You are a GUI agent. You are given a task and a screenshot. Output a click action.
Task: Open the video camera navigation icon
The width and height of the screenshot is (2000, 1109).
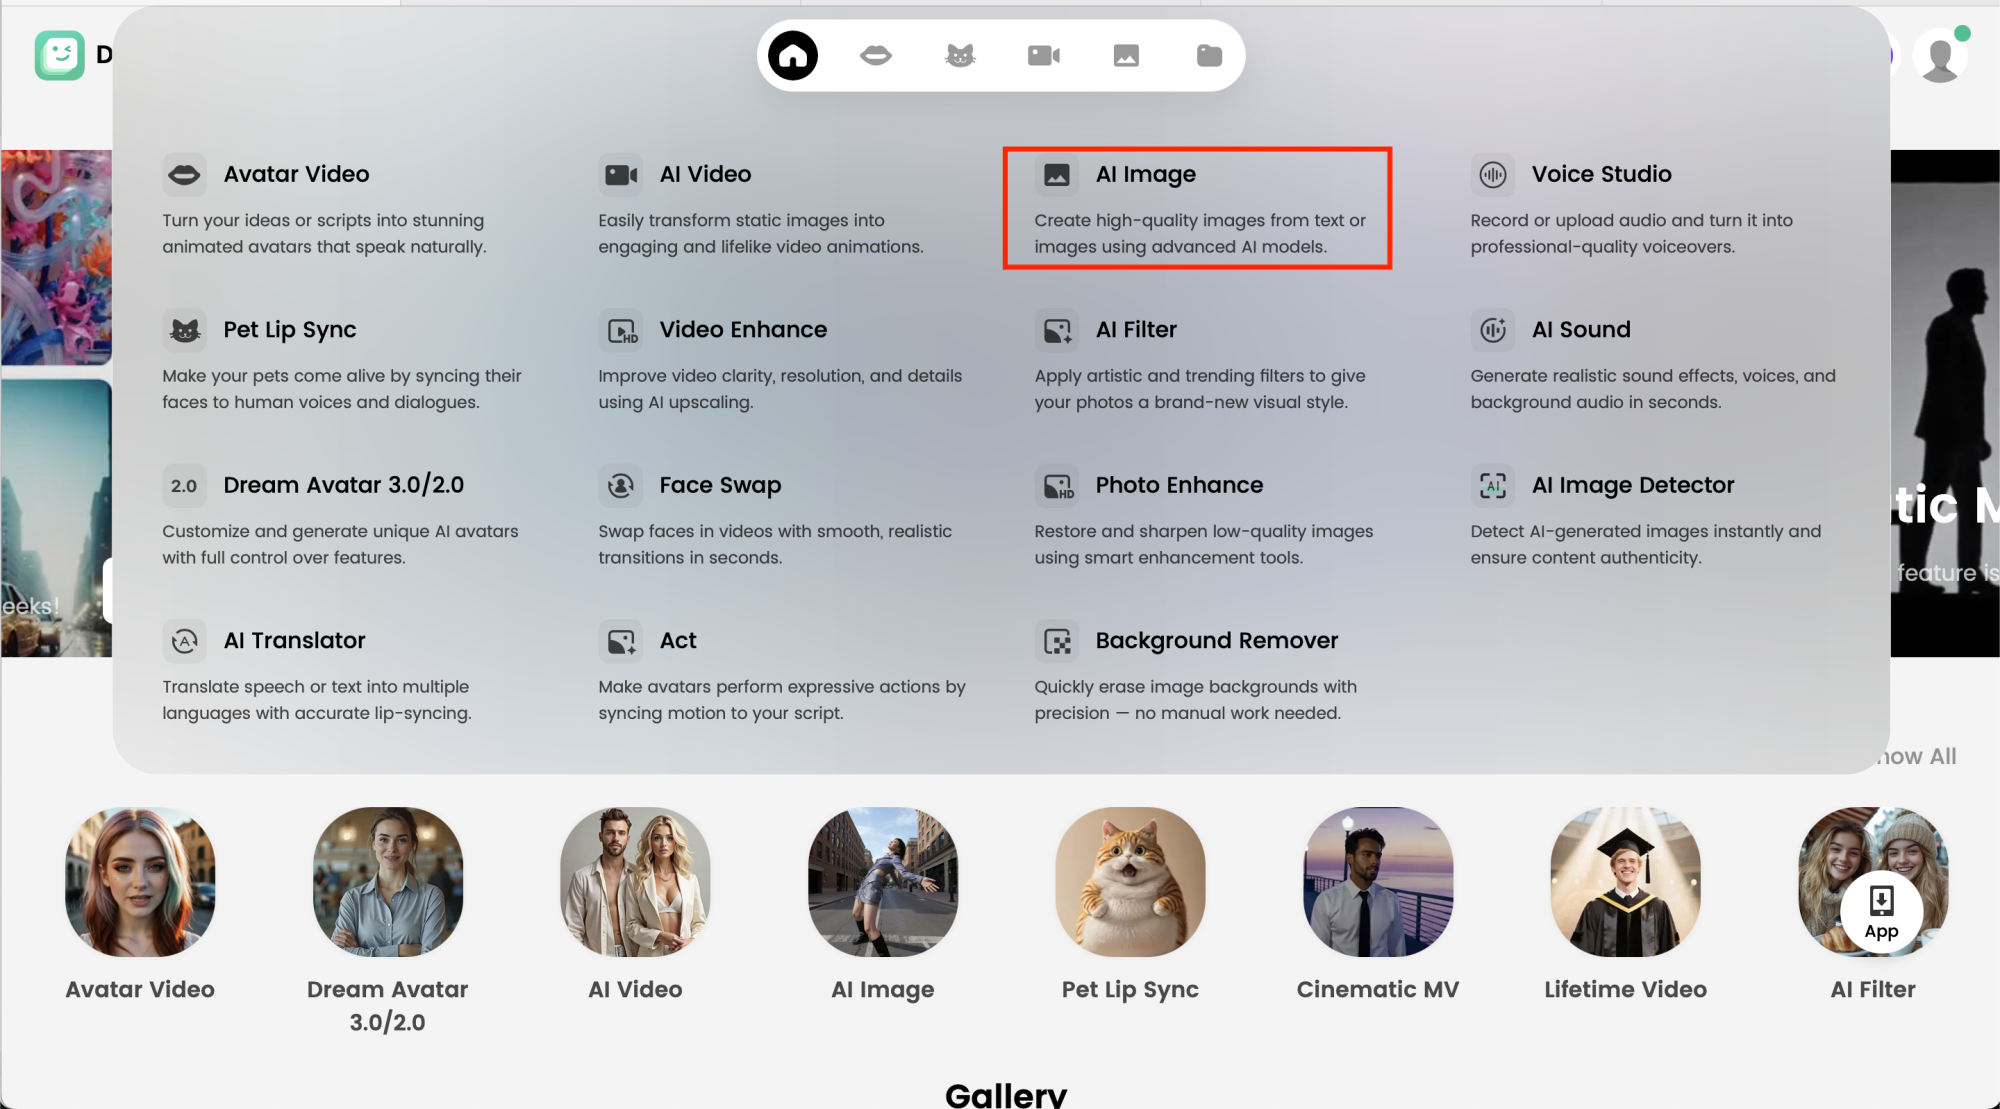tap(1043, 55)
